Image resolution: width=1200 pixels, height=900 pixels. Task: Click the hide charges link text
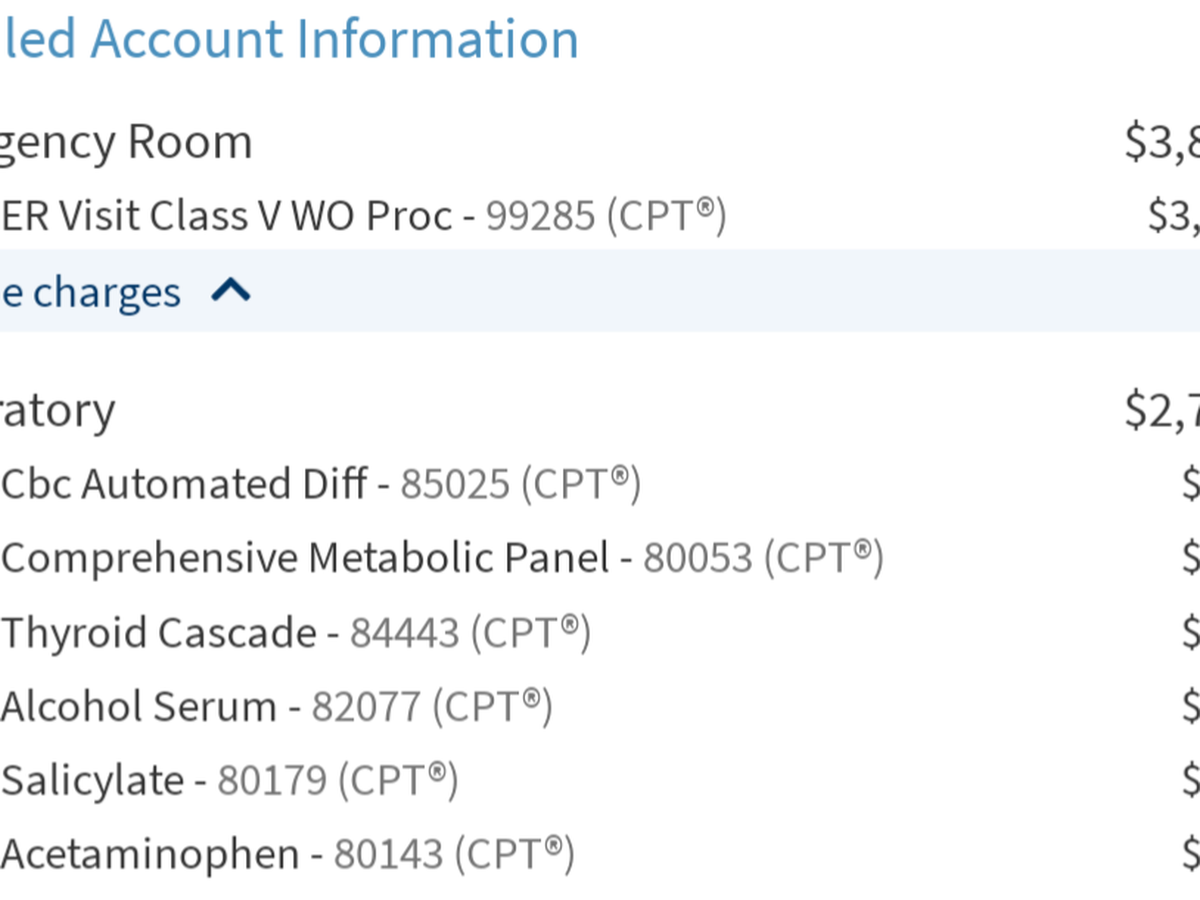(90, 292)
